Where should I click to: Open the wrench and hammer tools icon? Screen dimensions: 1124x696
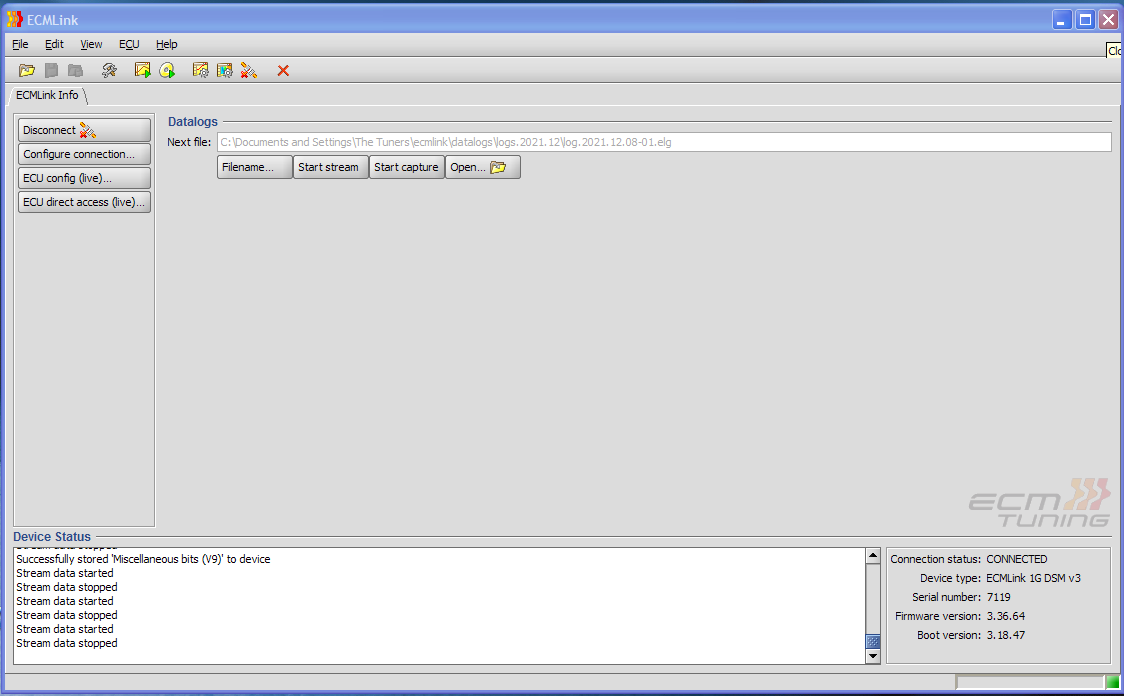click(109, 70)
